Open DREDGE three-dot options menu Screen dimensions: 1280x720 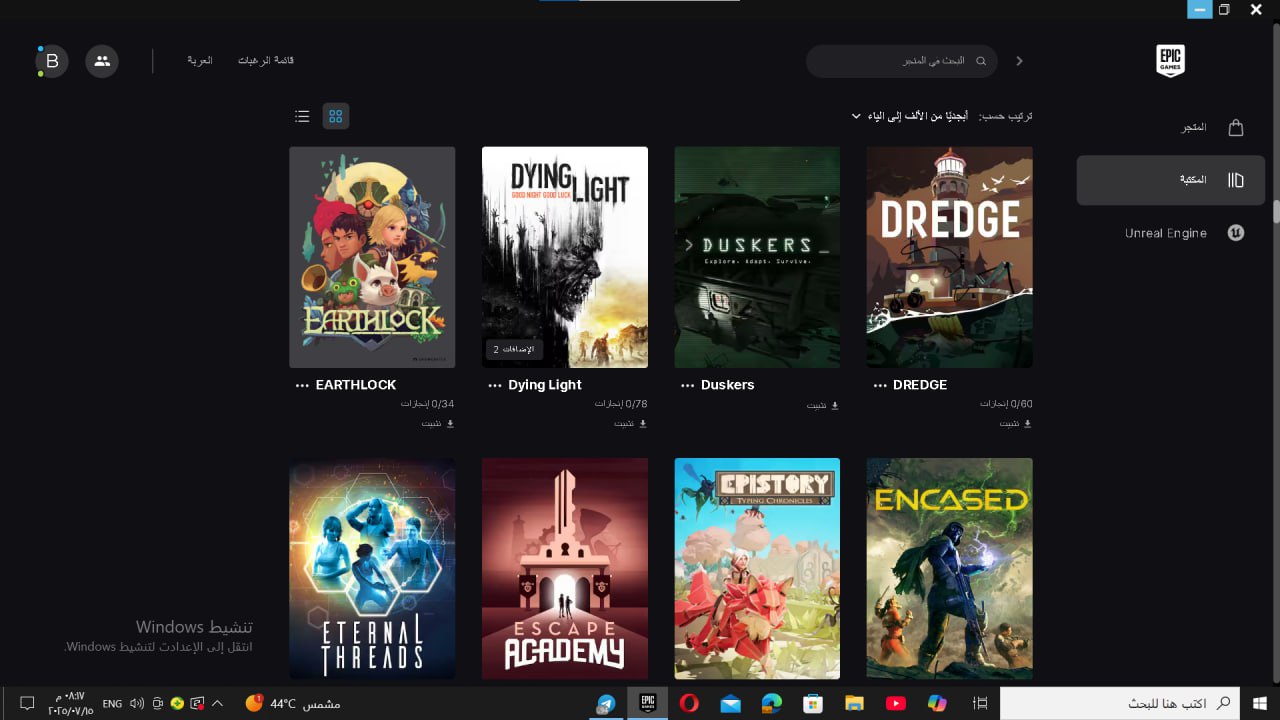pos(880,385)
